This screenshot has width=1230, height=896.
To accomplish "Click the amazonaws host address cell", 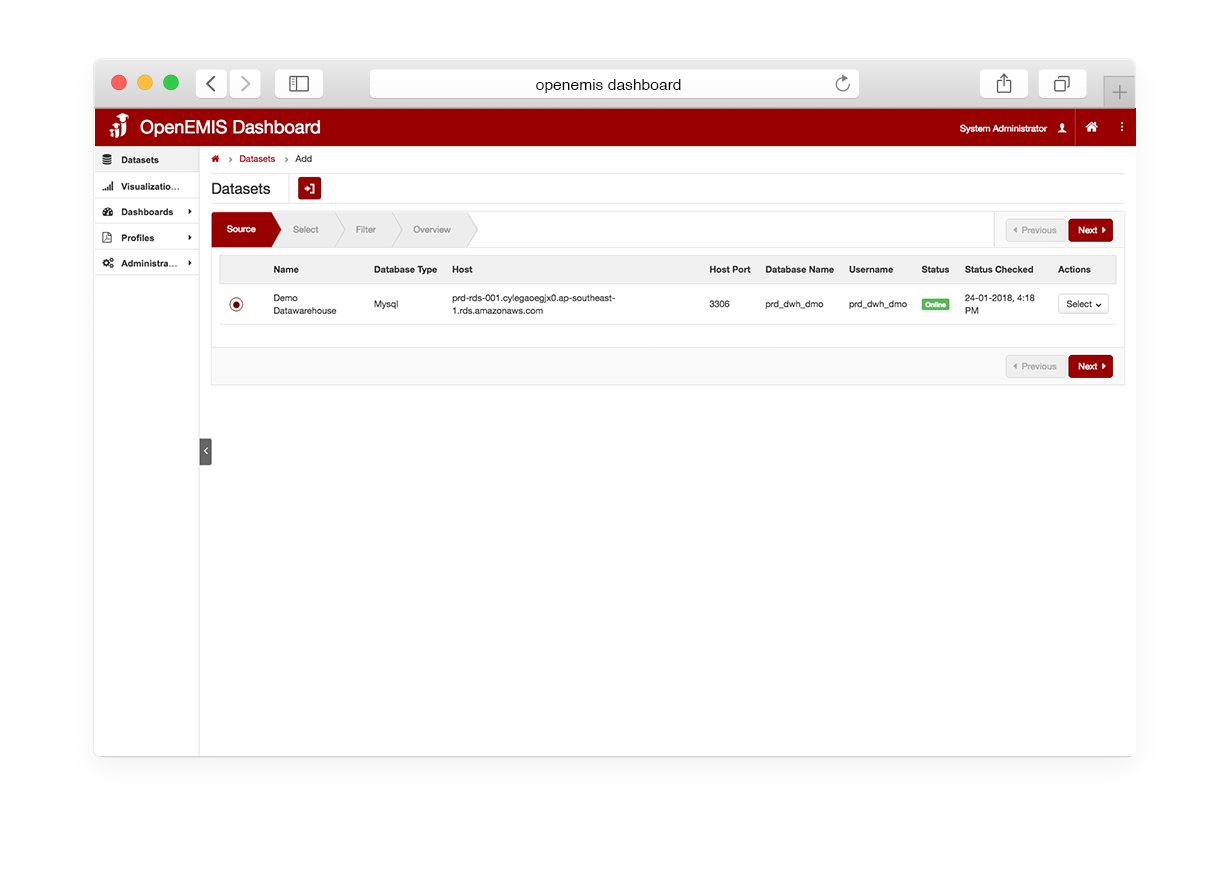I will pyautogui.click(x=533, y=304).
